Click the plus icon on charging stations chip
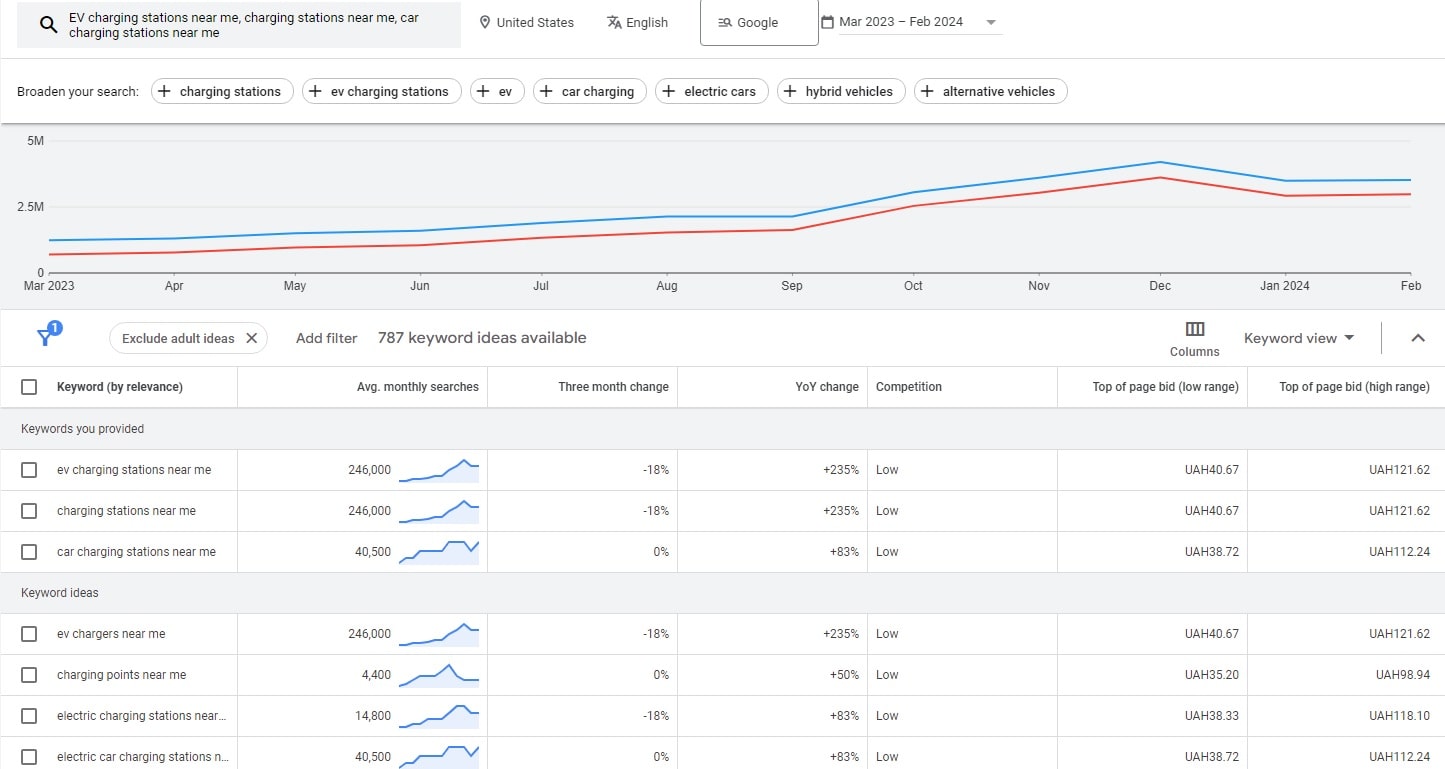Image resolution: width=1445 pixels, height=769 pixels. click(x=164, y=91)
